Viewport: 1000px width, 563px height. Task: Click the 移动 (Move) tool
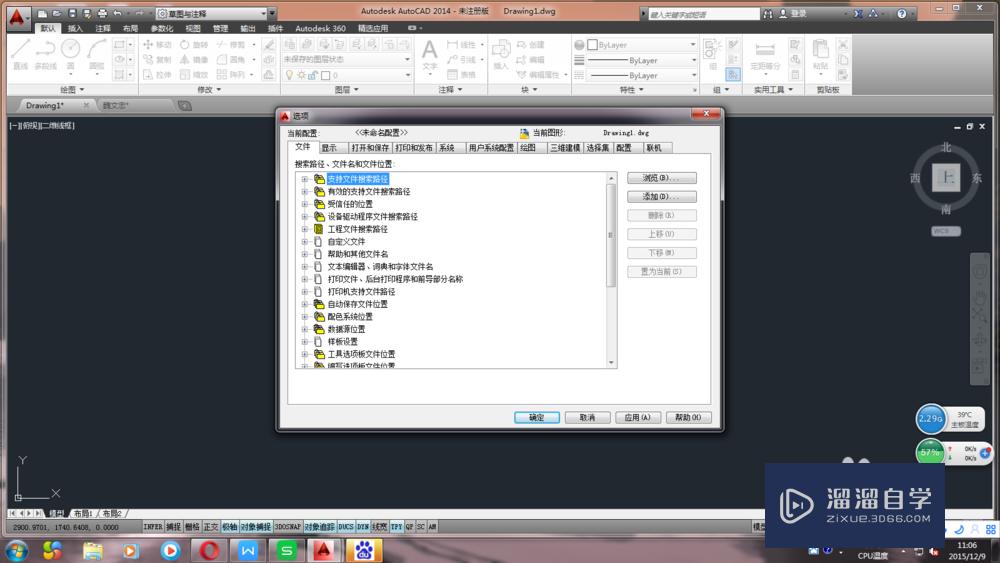click(x=157, y=45)
